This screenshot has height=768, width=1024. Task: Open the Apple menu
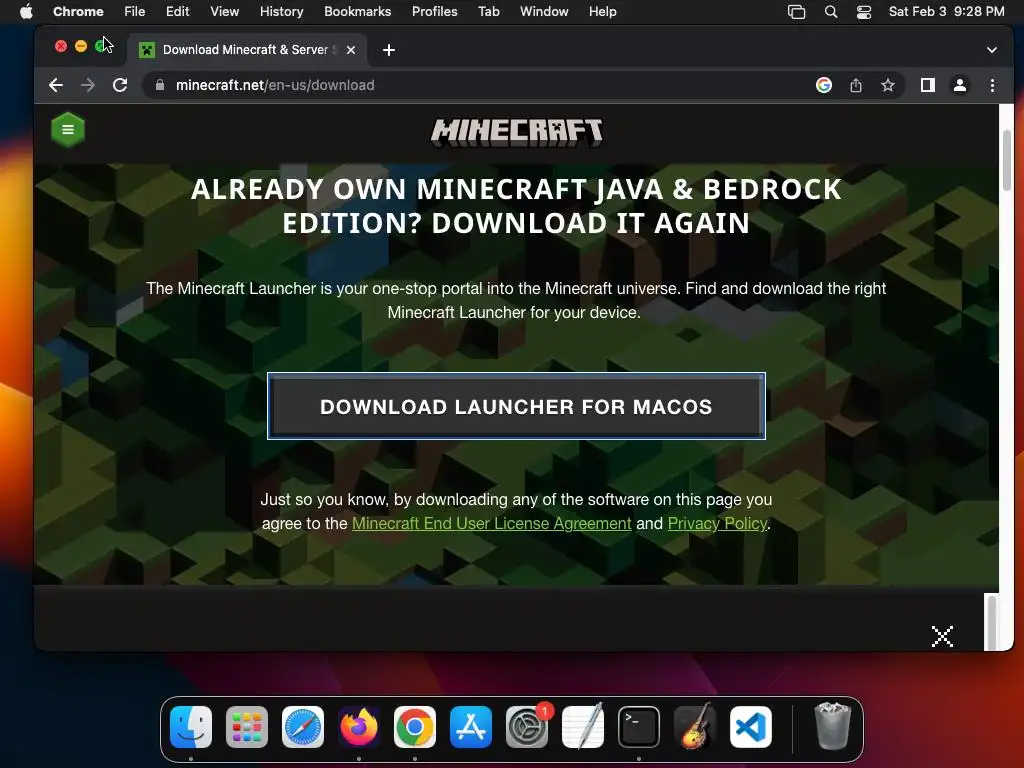26,12
